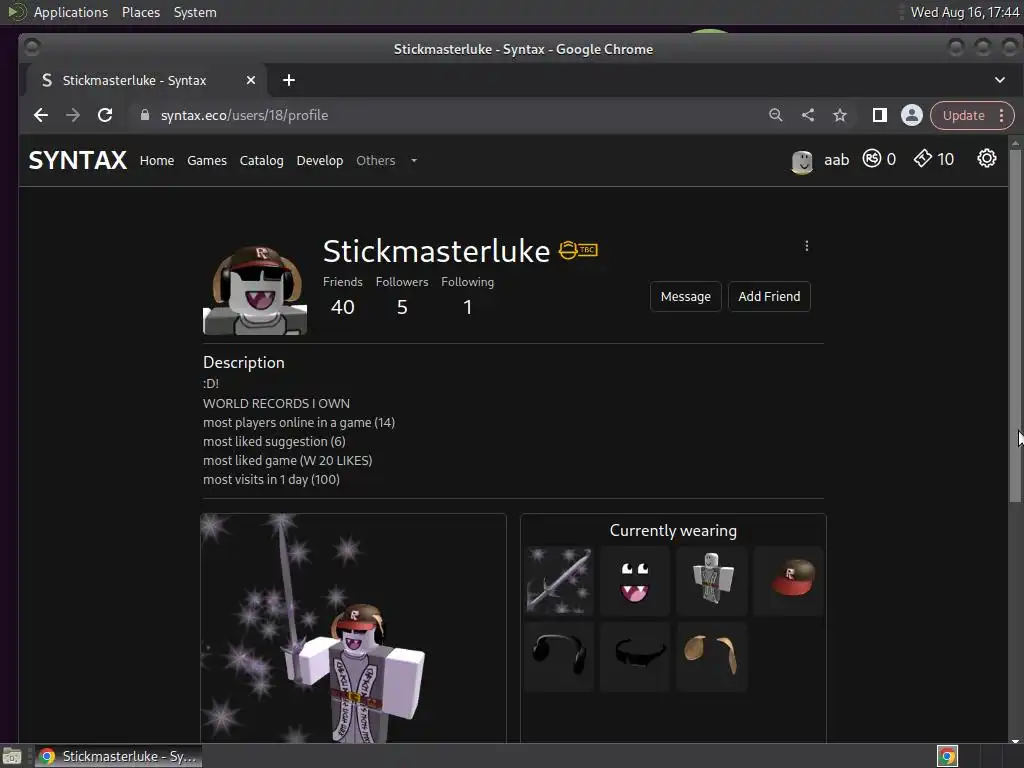
Task: Click the Add Friend button
Action: pos(769,296)
